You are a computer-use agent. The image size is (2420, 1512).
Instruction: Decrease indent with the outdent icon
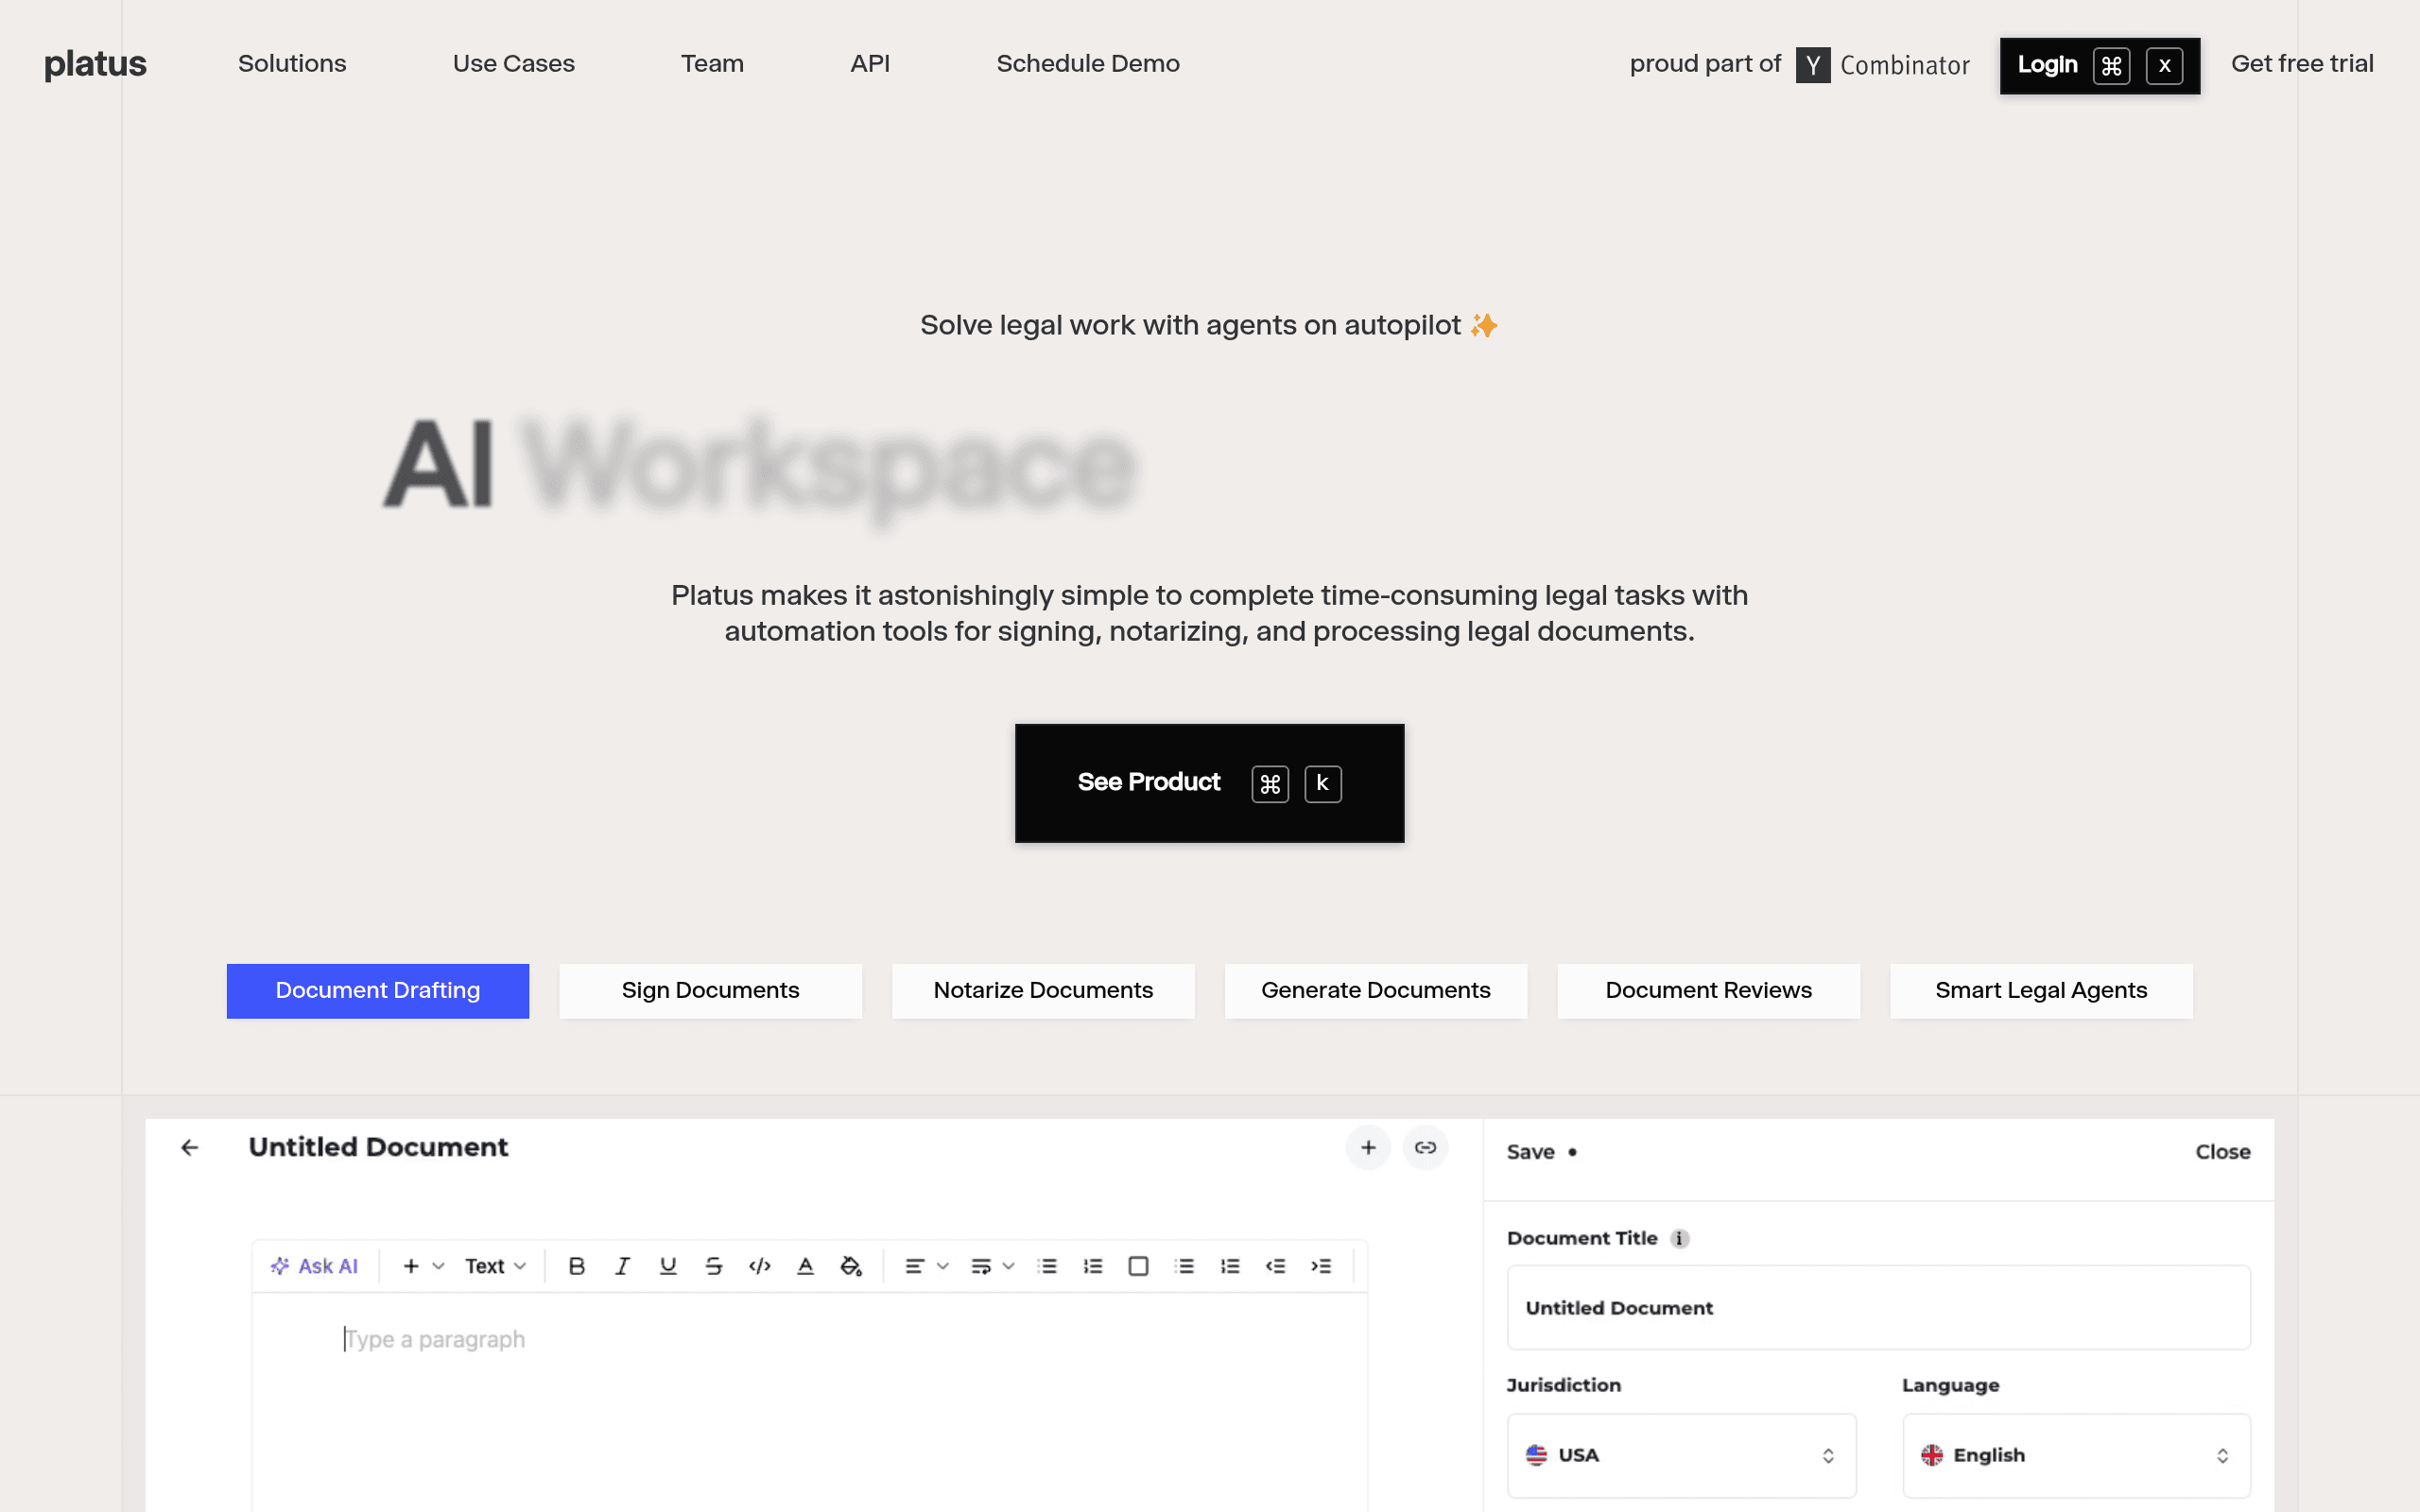[x=1275, y=1266]
